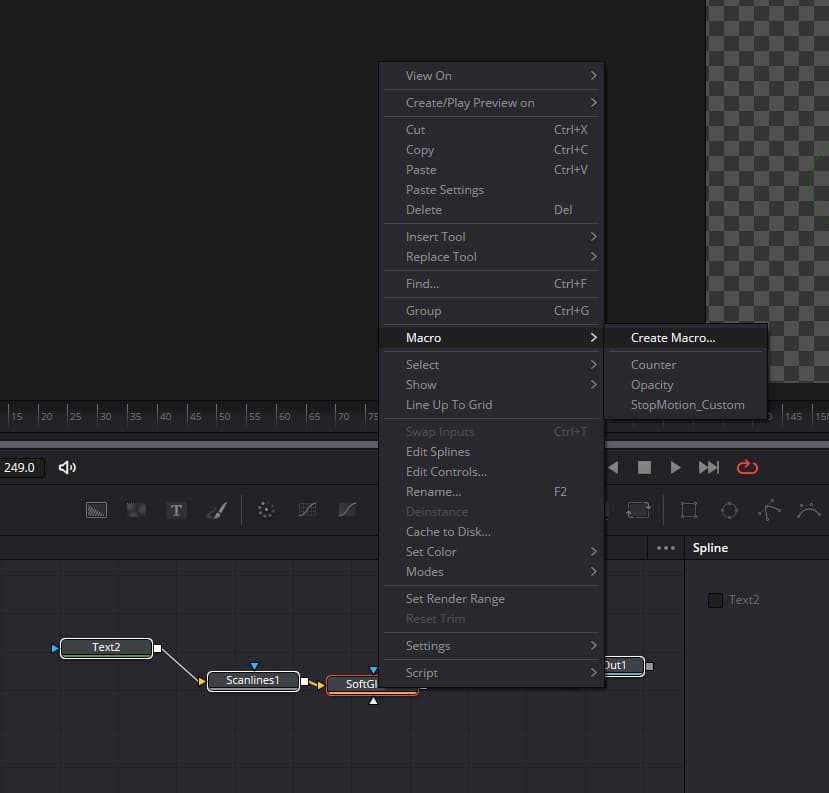Image resolution: width=829 pixels, height=793 pixels.
Task: Select Cache to Disk... option
Action: coord(492,531)
